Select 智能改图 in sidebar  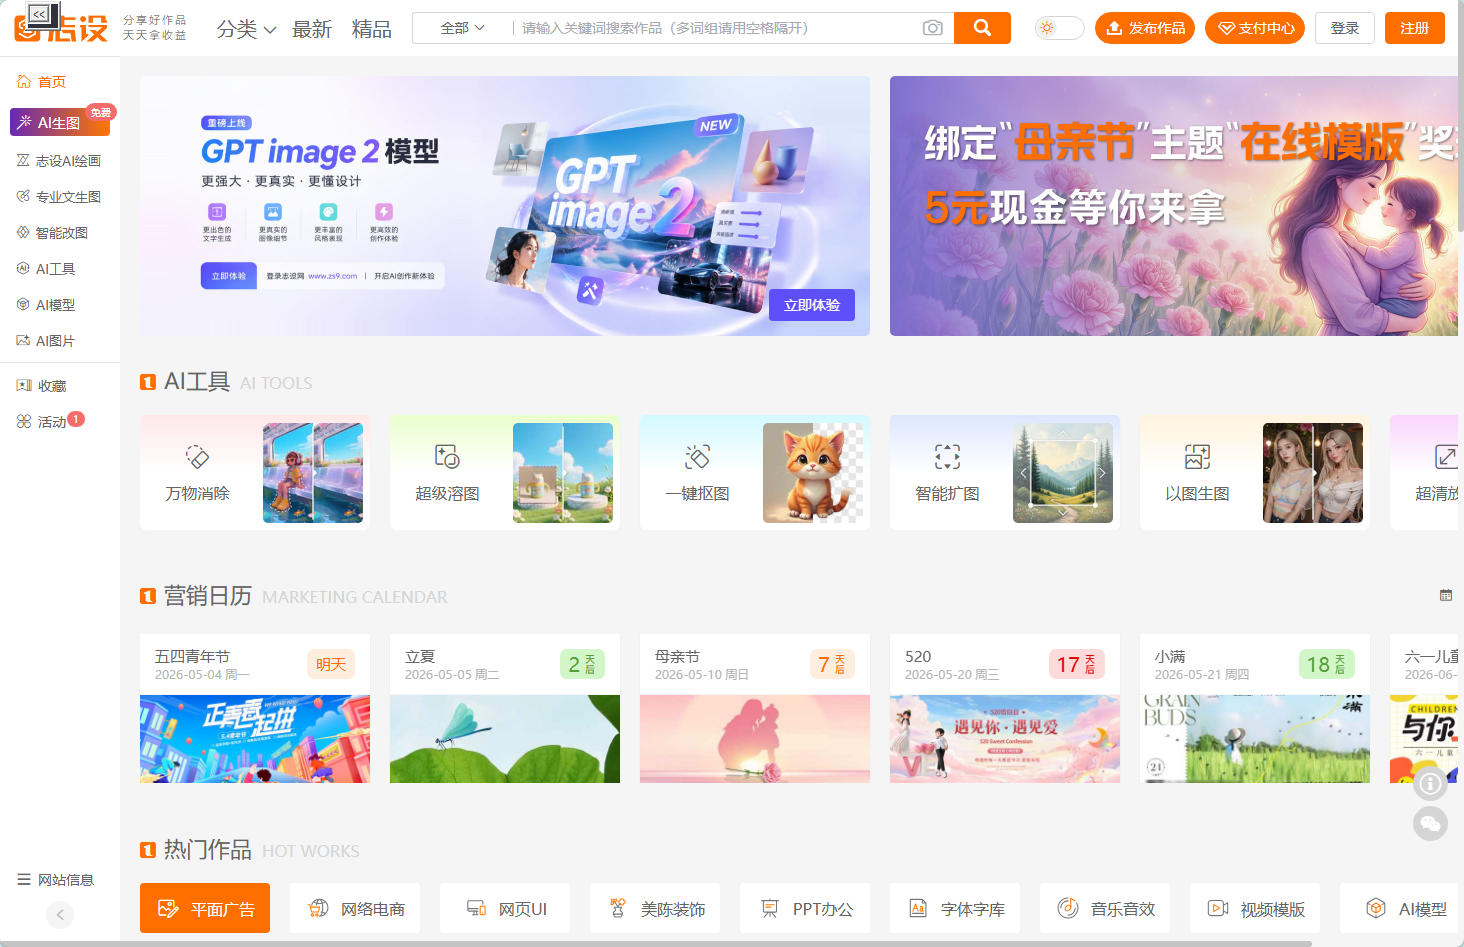tap(53, 232)
